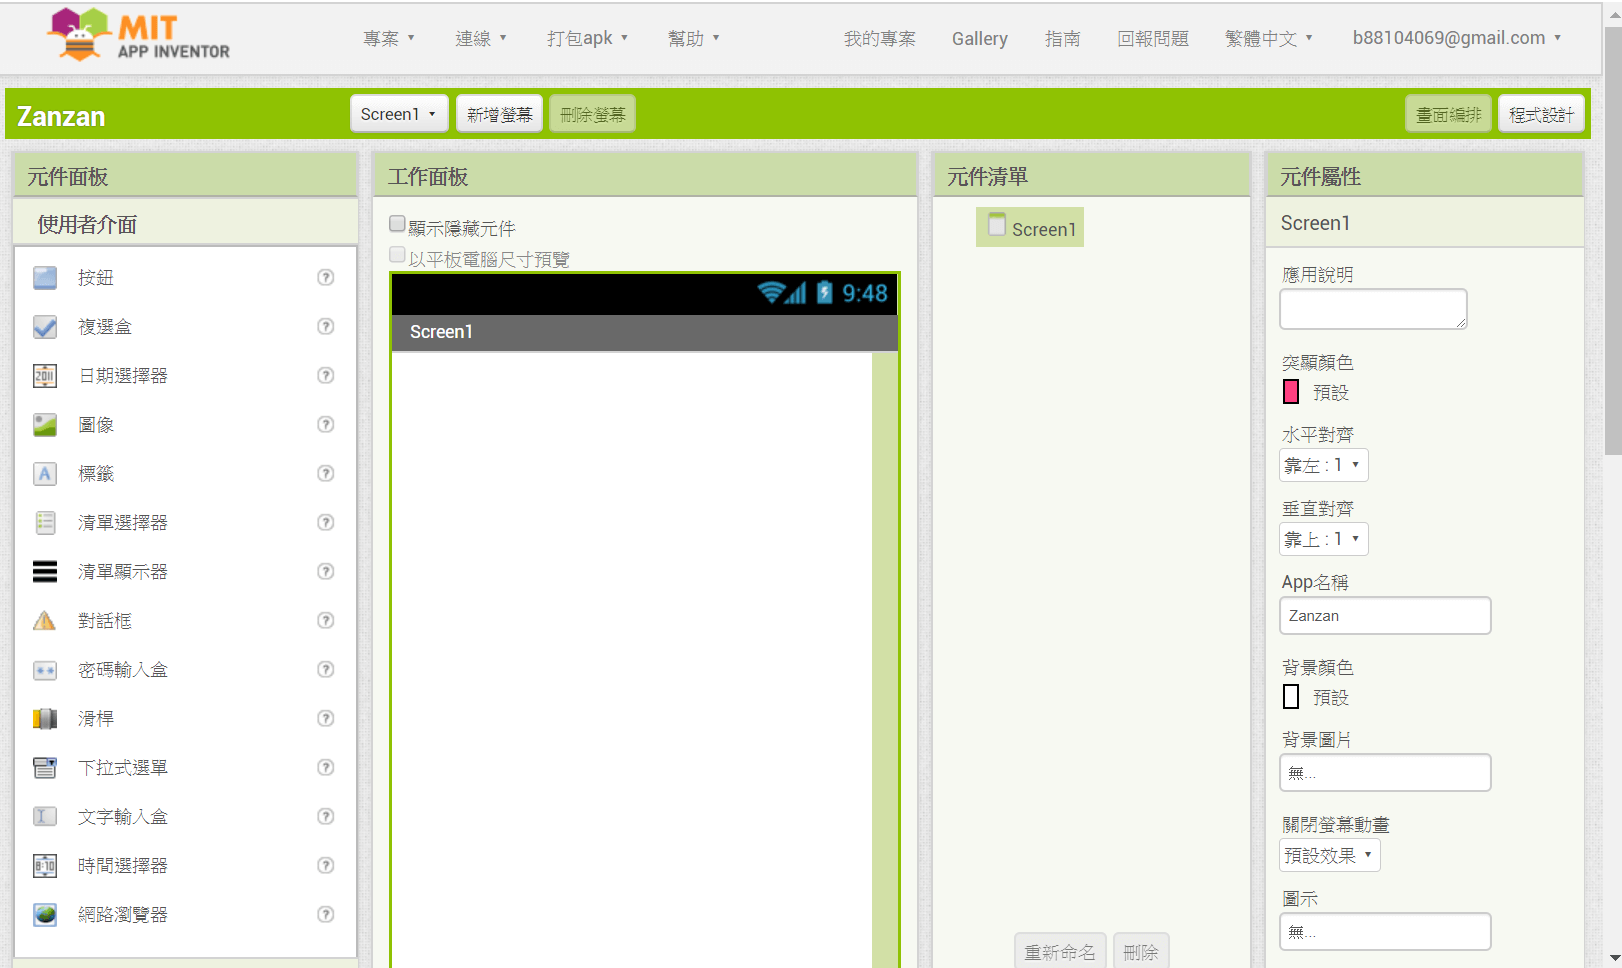Select the 下拉式選單 spinner component icon

pos(45,768)
